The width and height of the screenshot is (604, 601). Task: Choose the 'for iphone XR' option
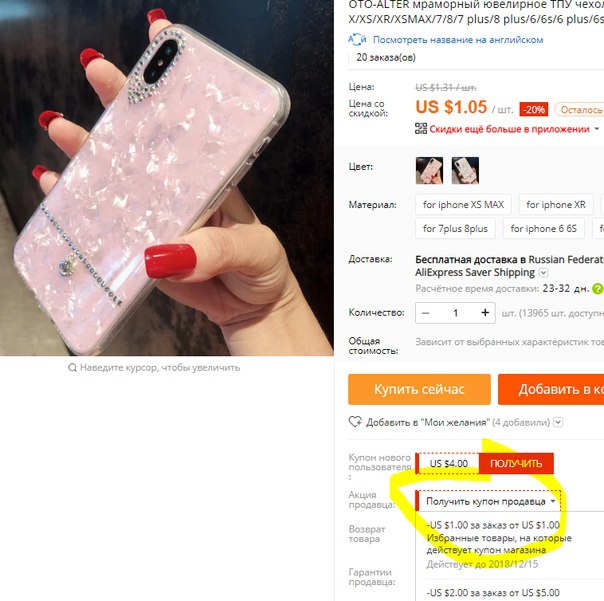556,205
